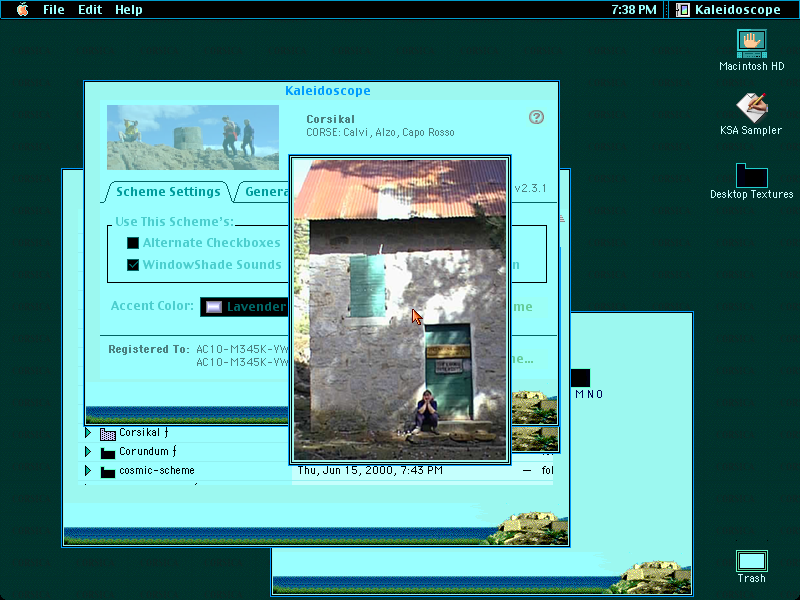
Task: Click the CORSE: Calvi, Alzo, Capo Rosso text
Action: coord(380,133)
